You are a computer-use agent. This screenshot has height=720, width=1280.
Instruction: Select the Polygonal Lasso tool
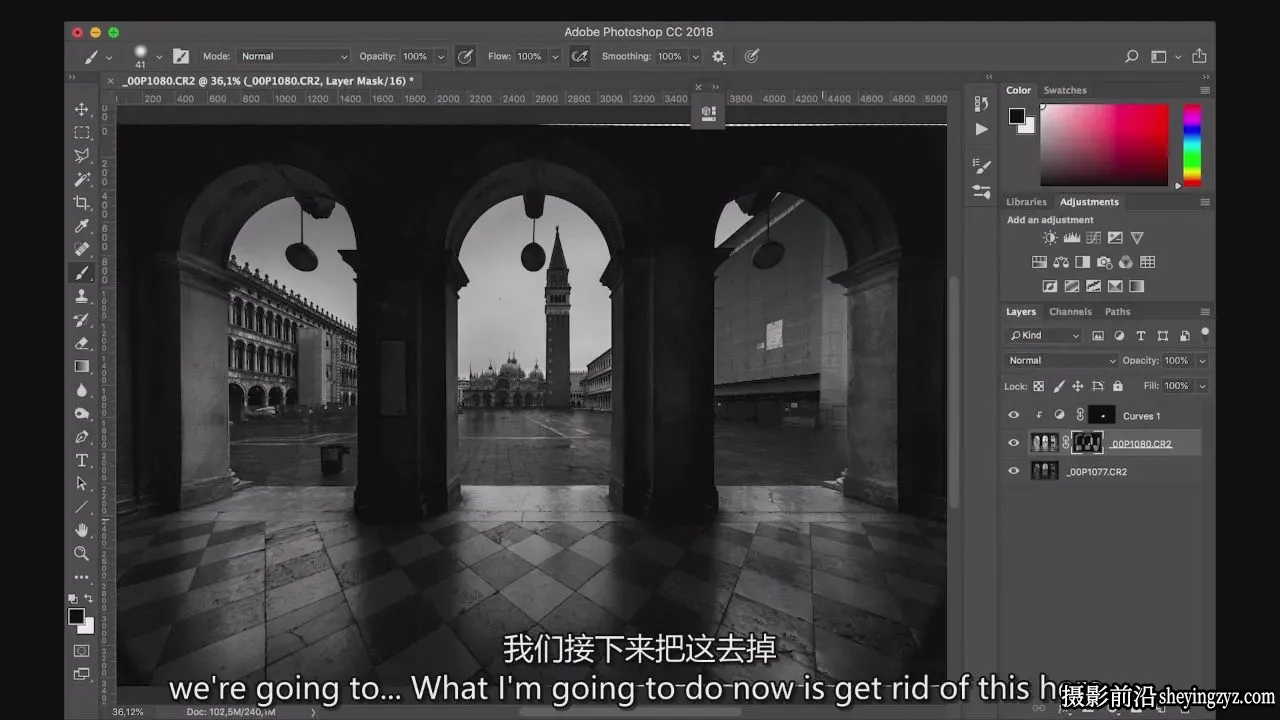click(x=82, y=156)
